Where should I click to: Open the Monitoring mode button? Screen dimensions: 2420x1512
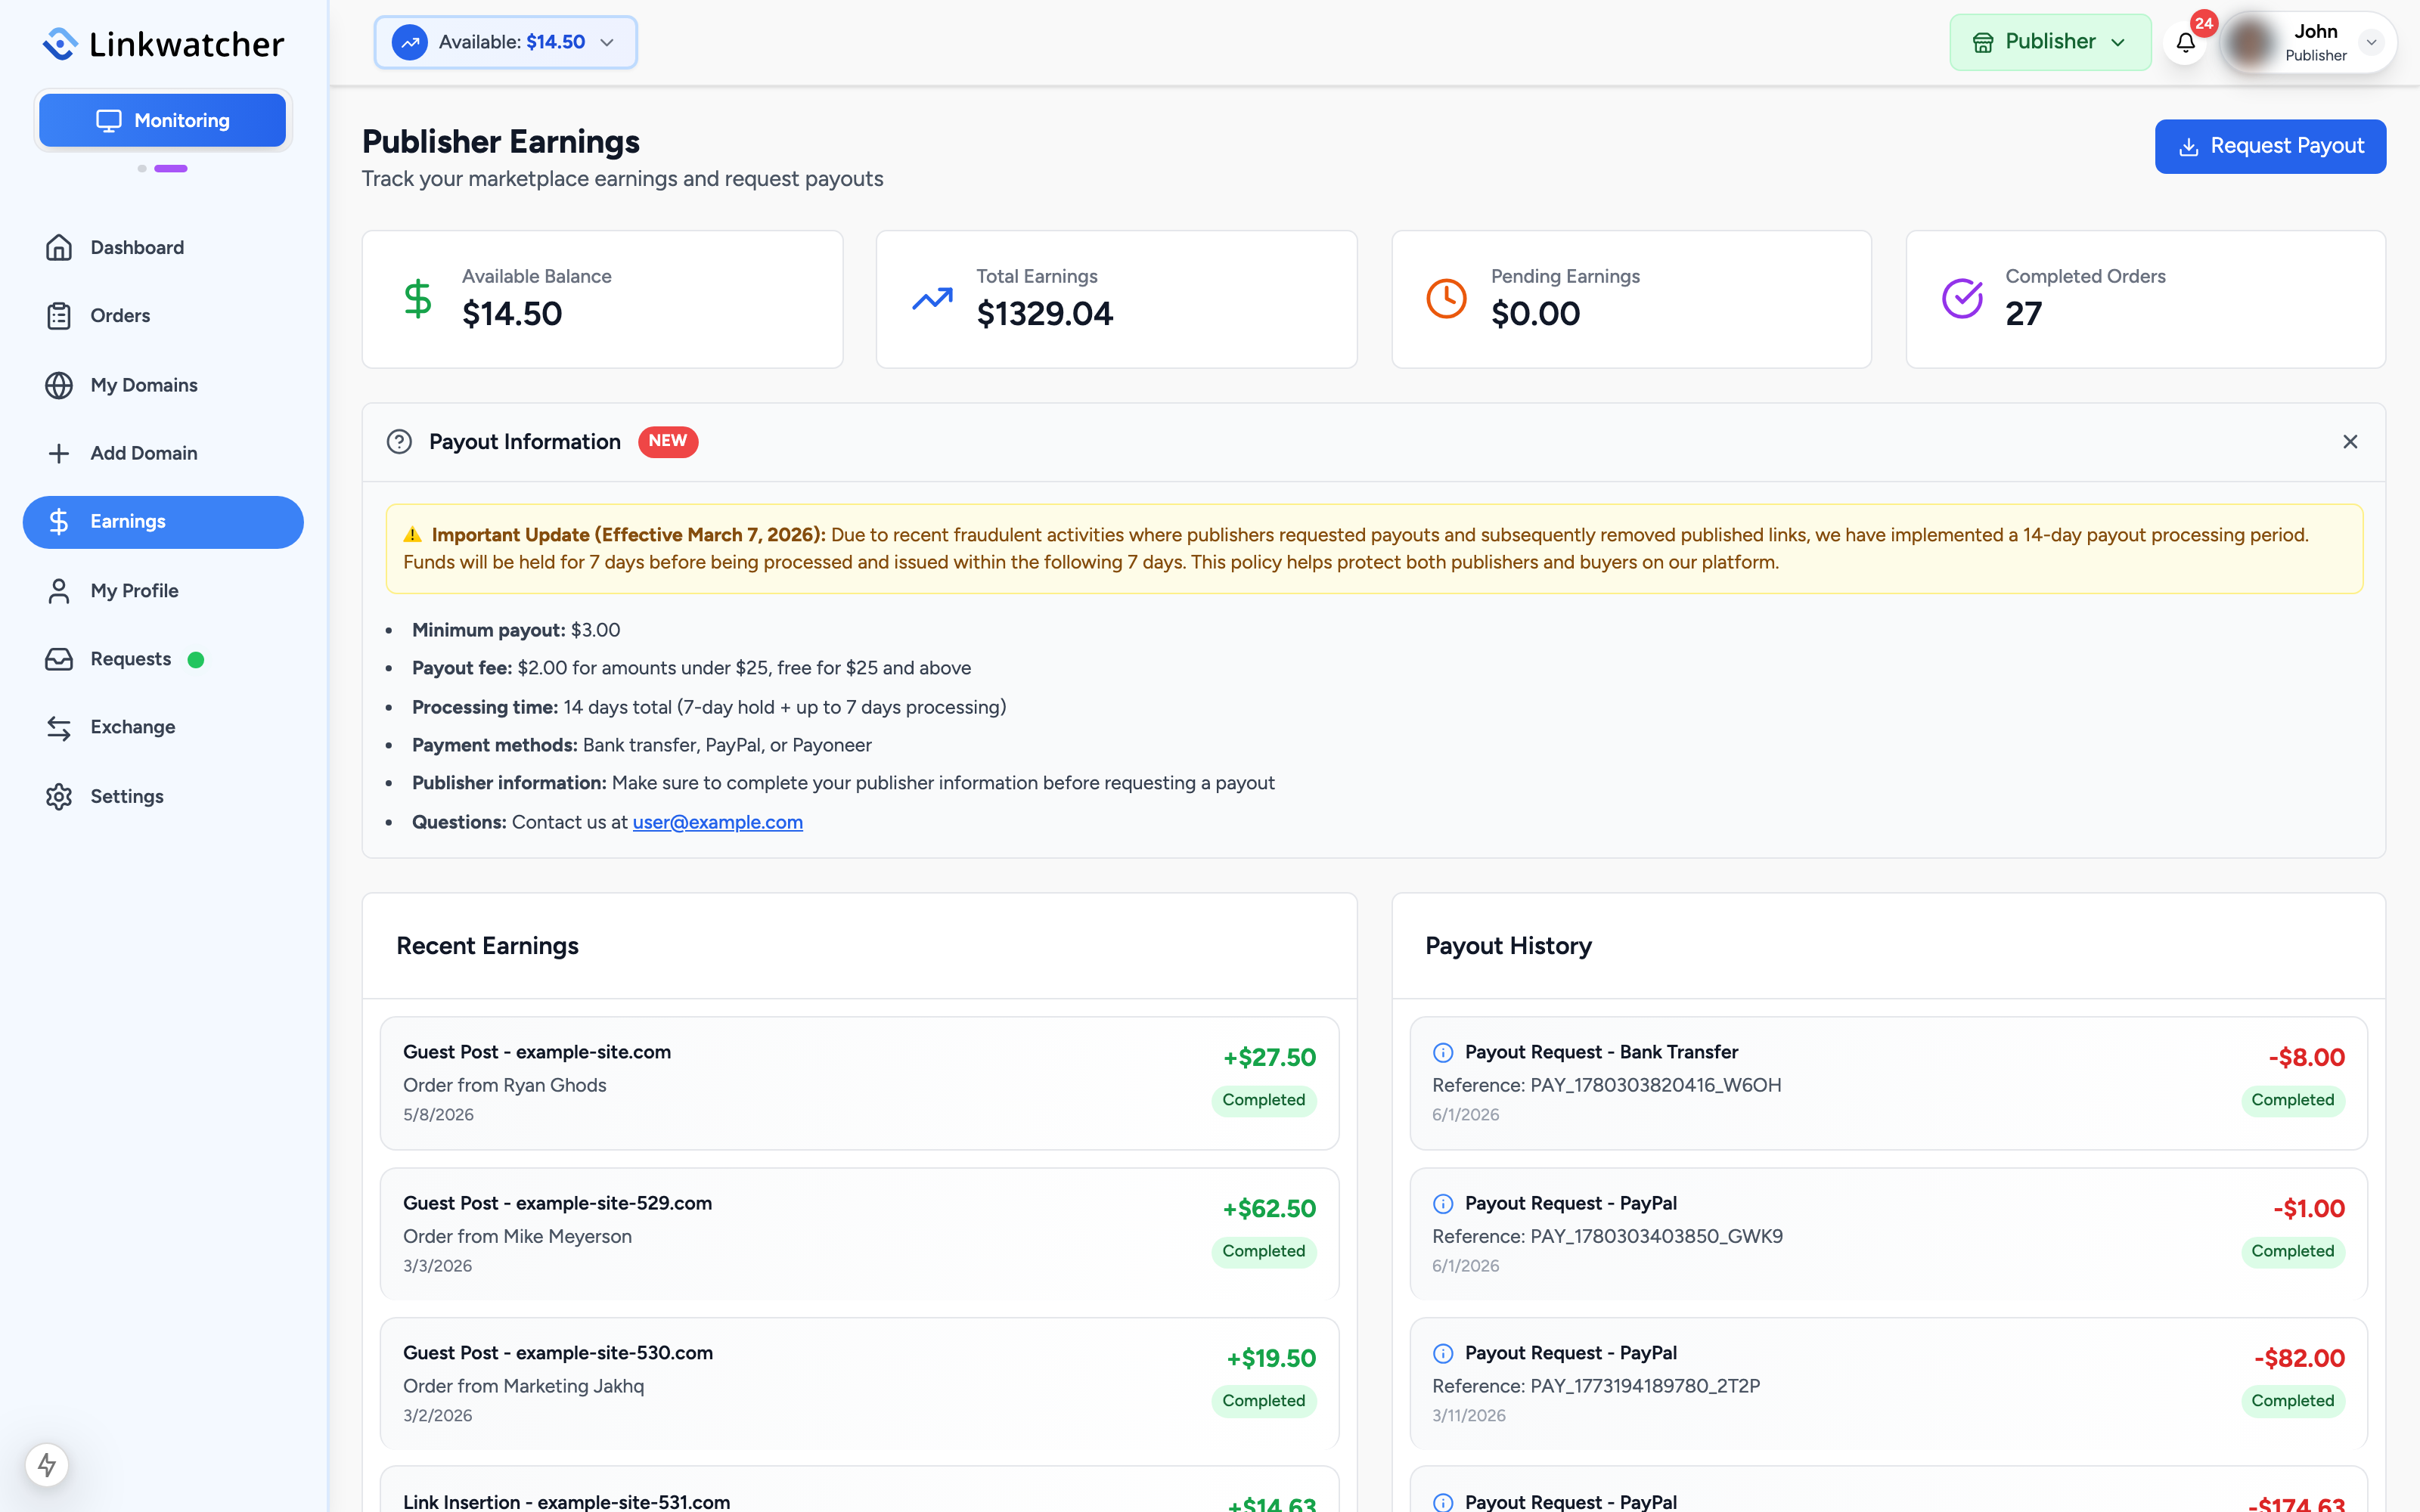point(162,120)
